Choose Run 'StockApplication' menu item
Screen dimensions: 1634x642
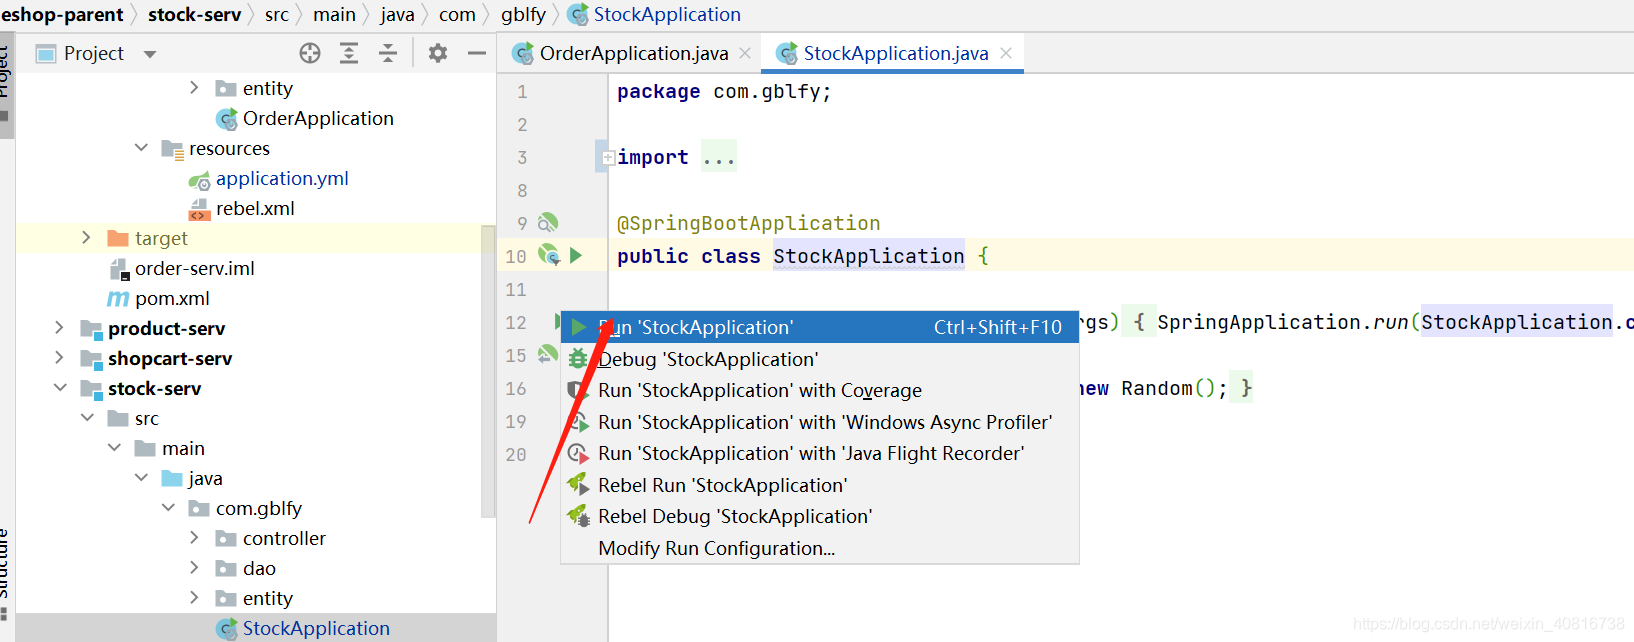(x=819, y=327)
